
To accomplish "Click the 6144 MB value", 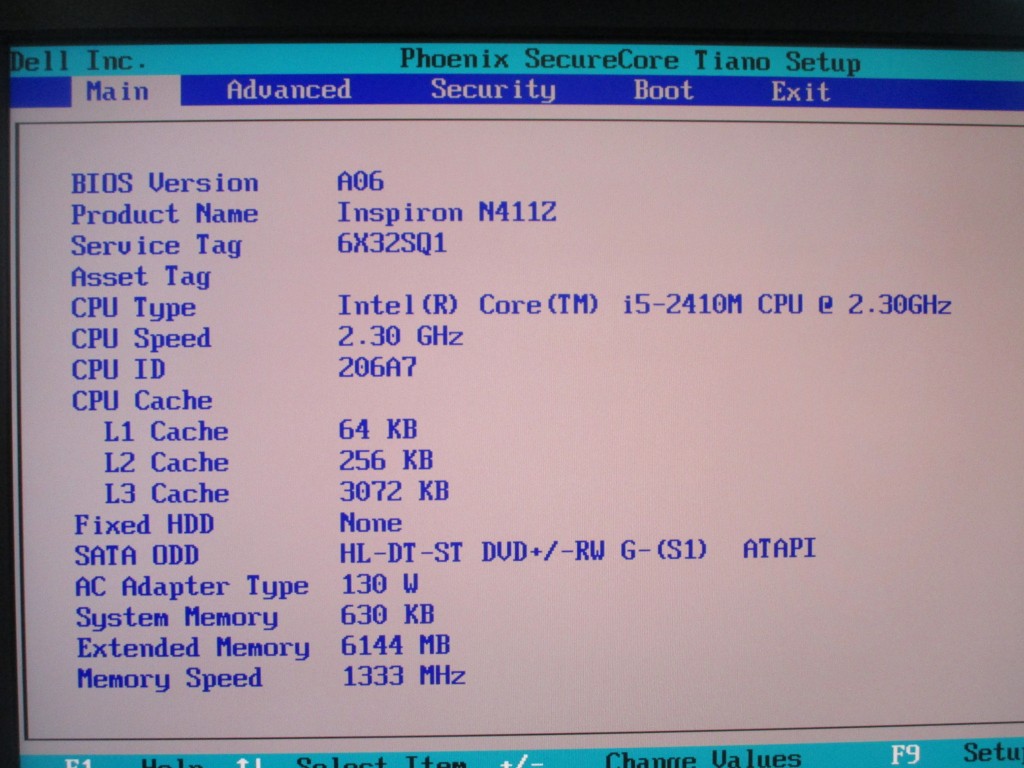I will click(395, 645).
